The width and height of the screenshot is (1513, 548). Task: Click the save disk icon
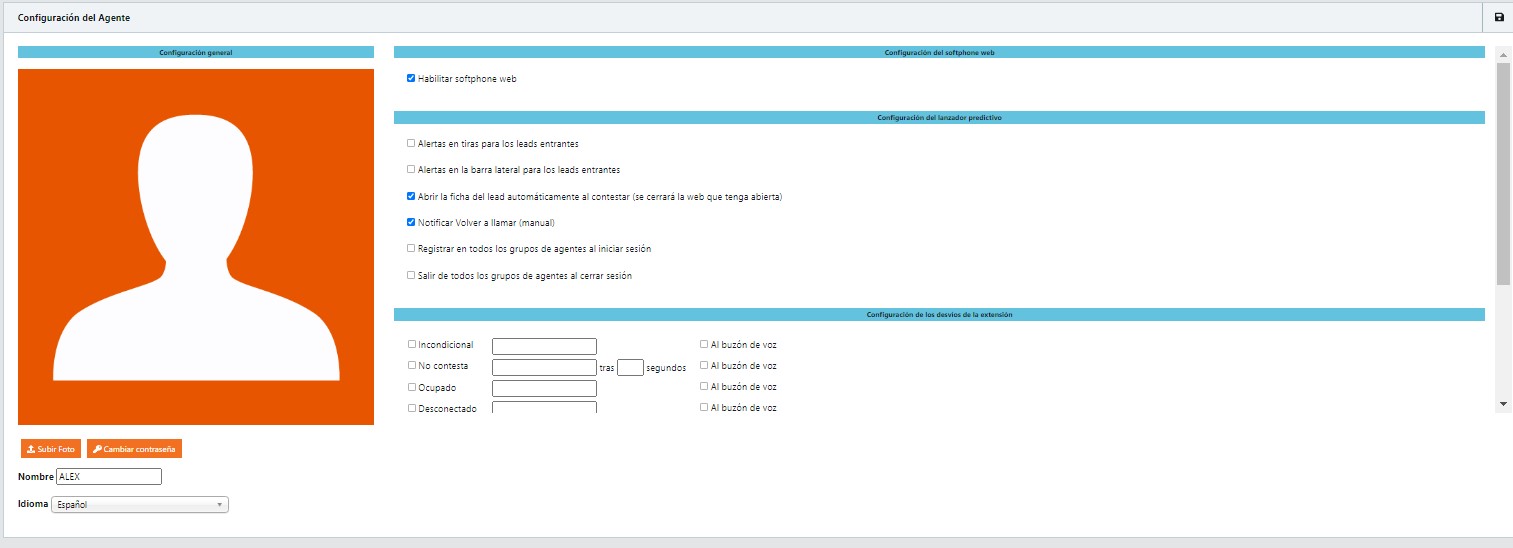coord(1498,18)
